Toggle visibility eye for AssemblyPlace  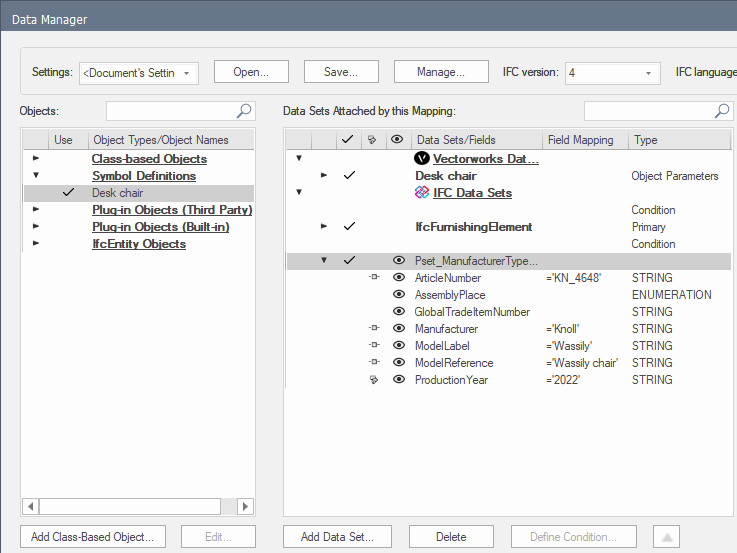(x=398, y=295)
